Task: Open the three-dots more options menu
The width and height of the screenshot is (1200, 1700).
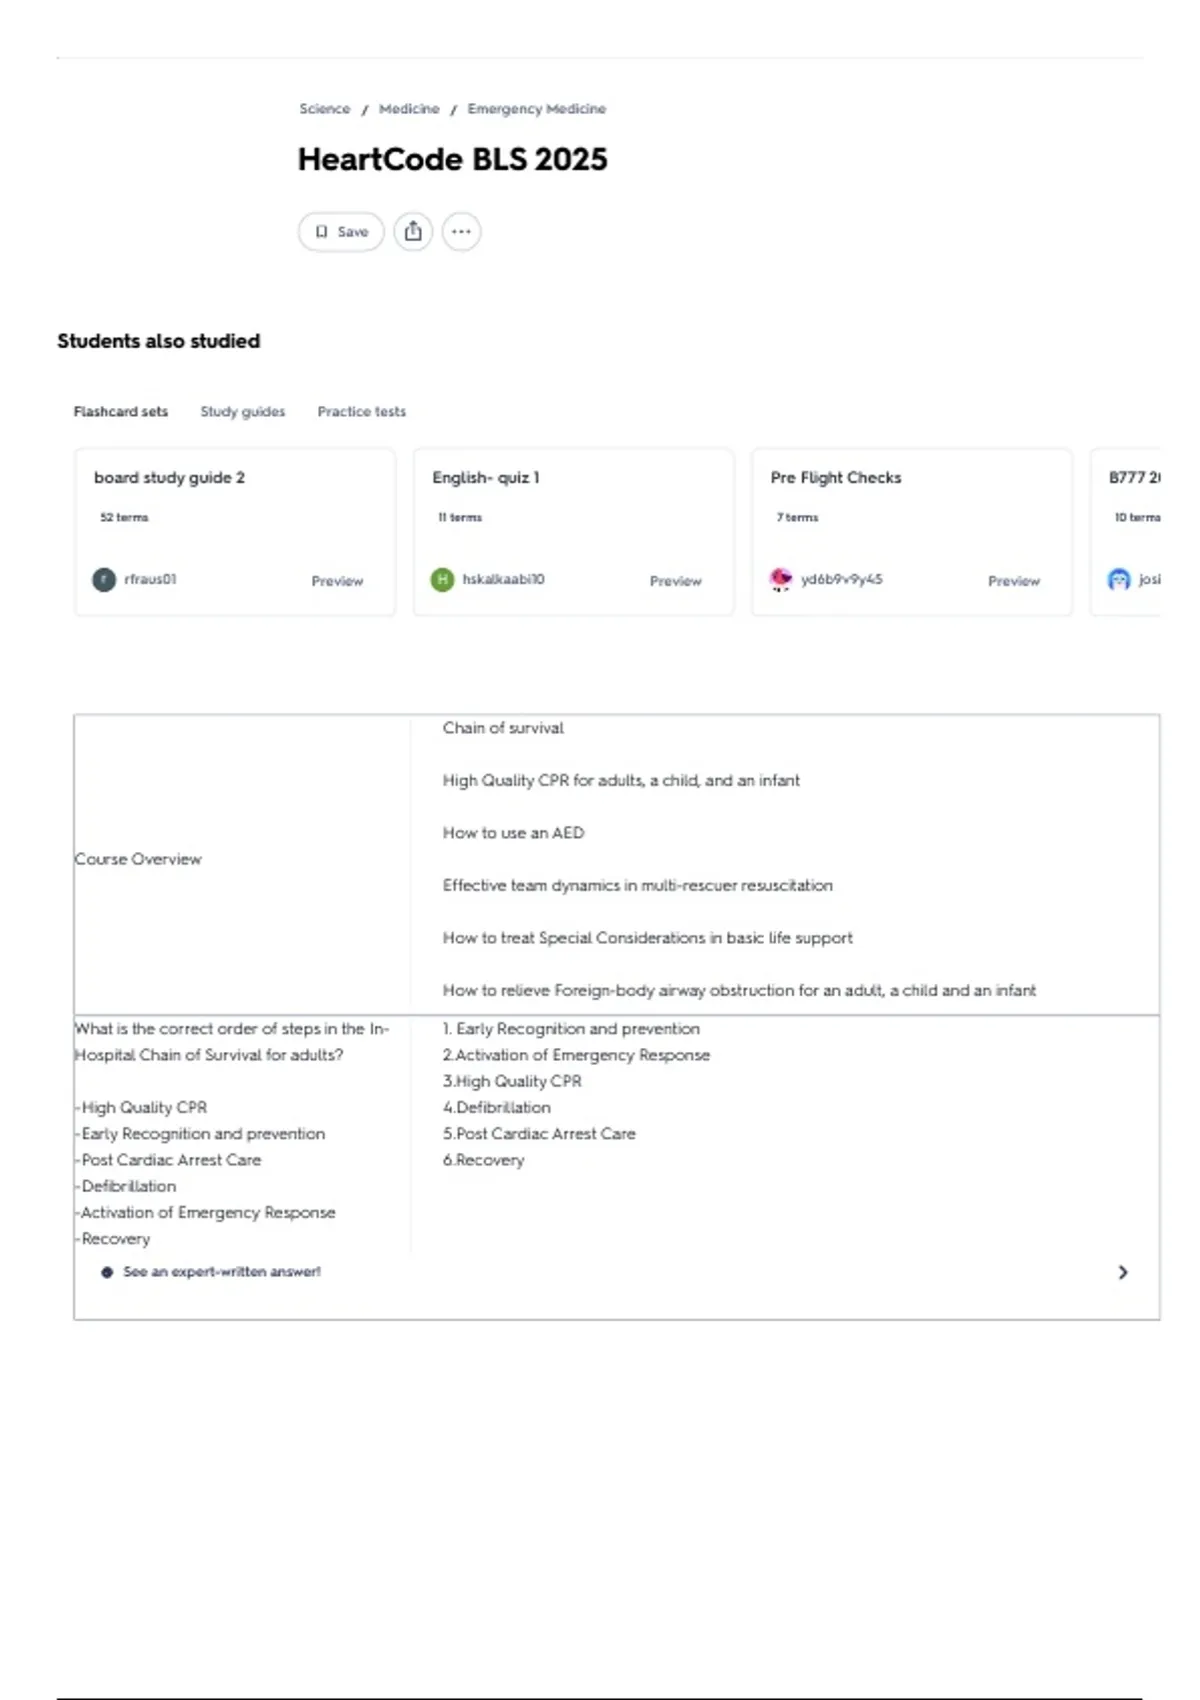Action: coord(461,232)
